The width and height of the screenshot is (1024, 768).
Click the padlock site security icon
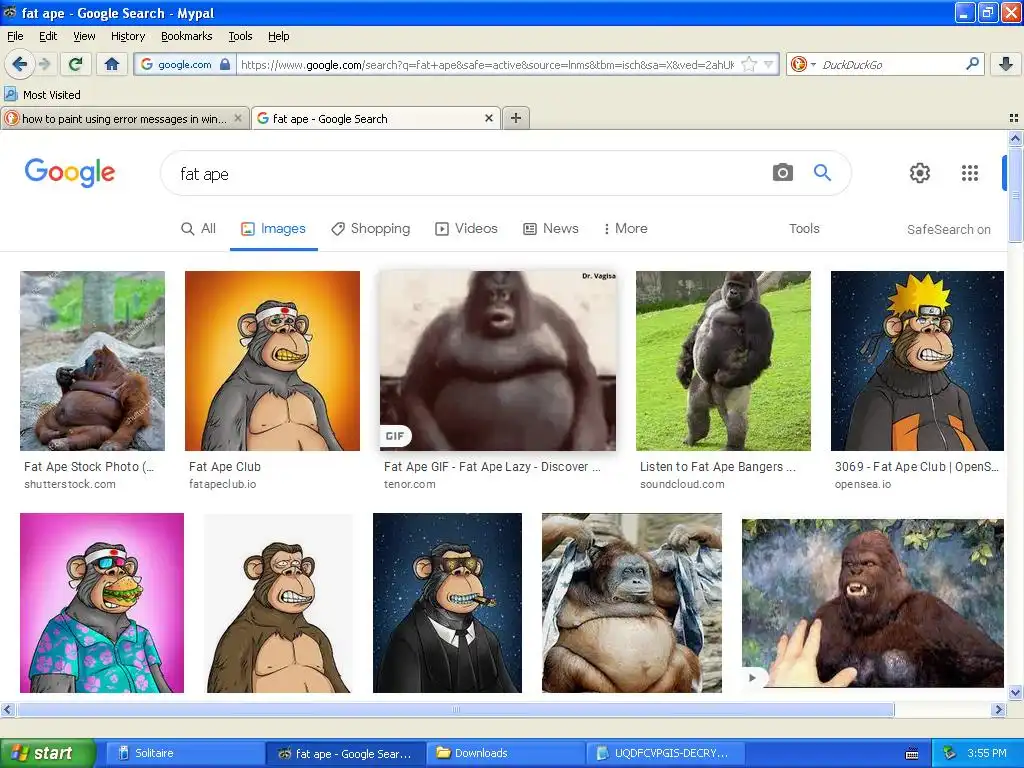pos(225,64)
